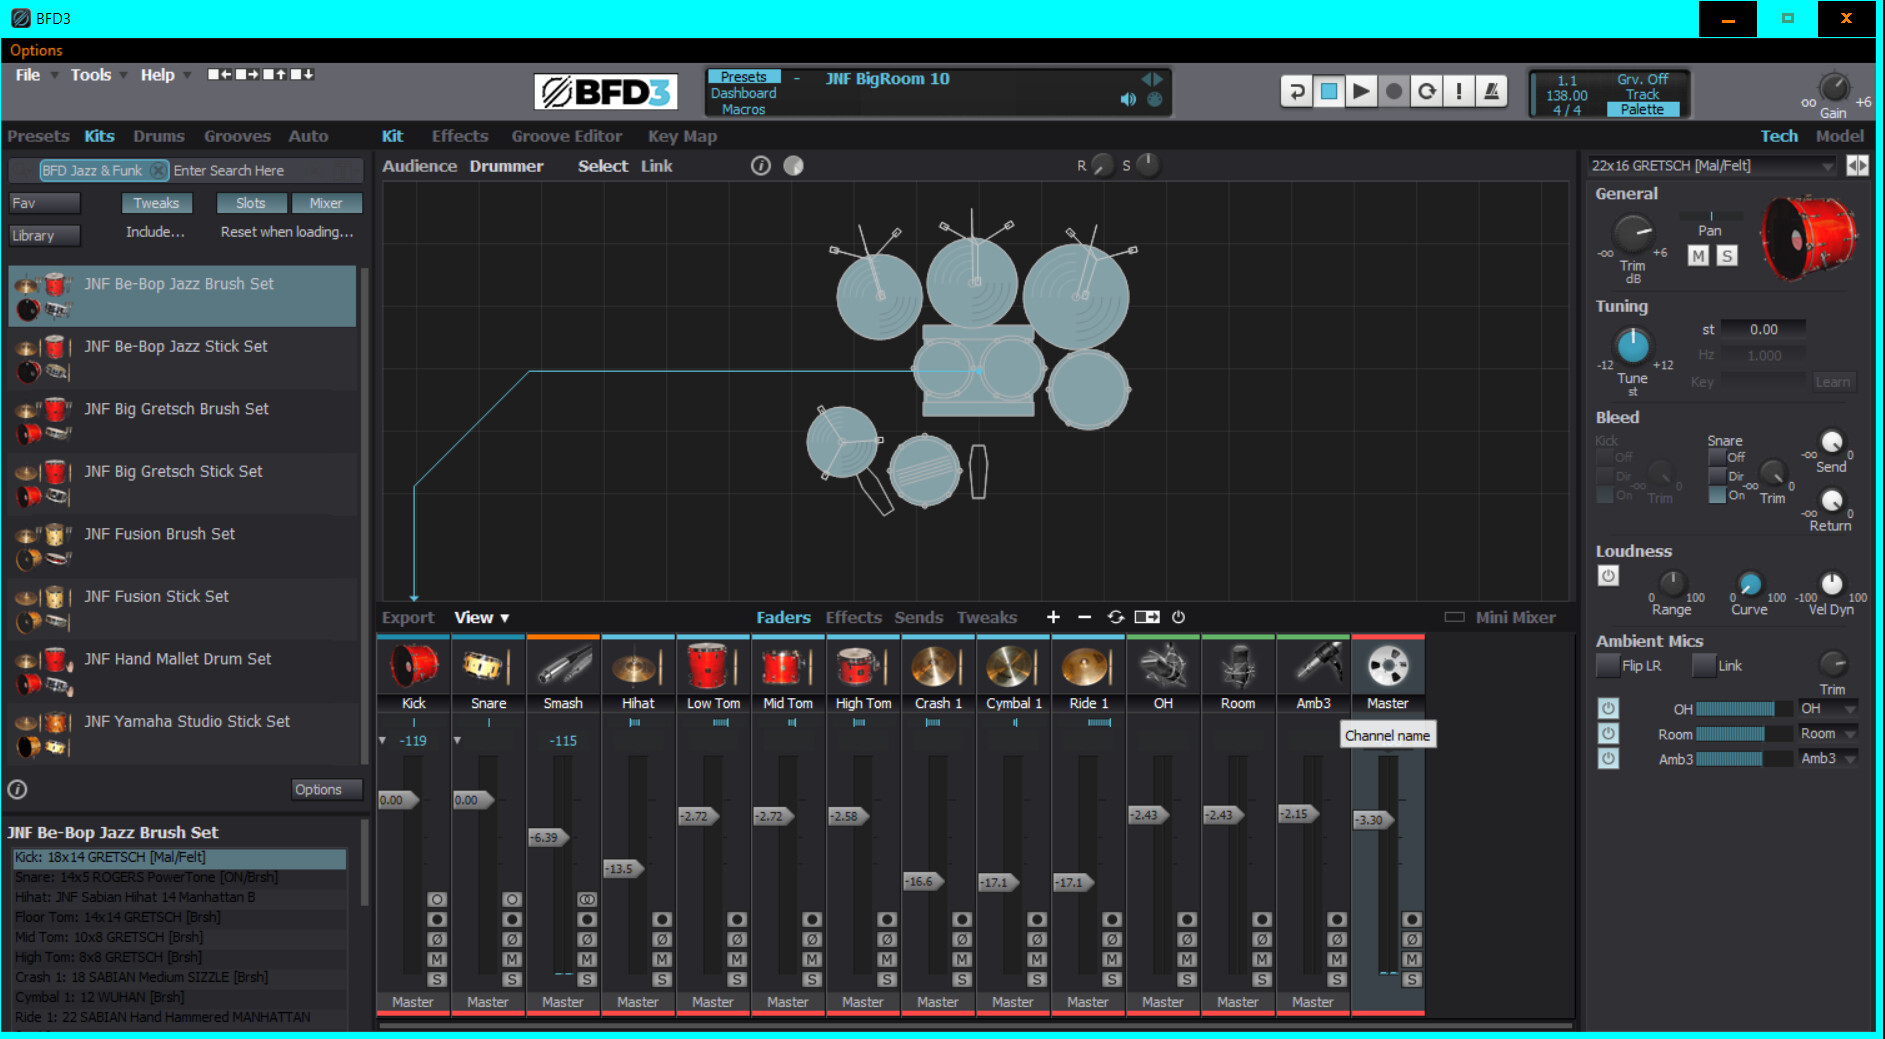
Task: Select the Master channel reel icon
Action: 1388,666
